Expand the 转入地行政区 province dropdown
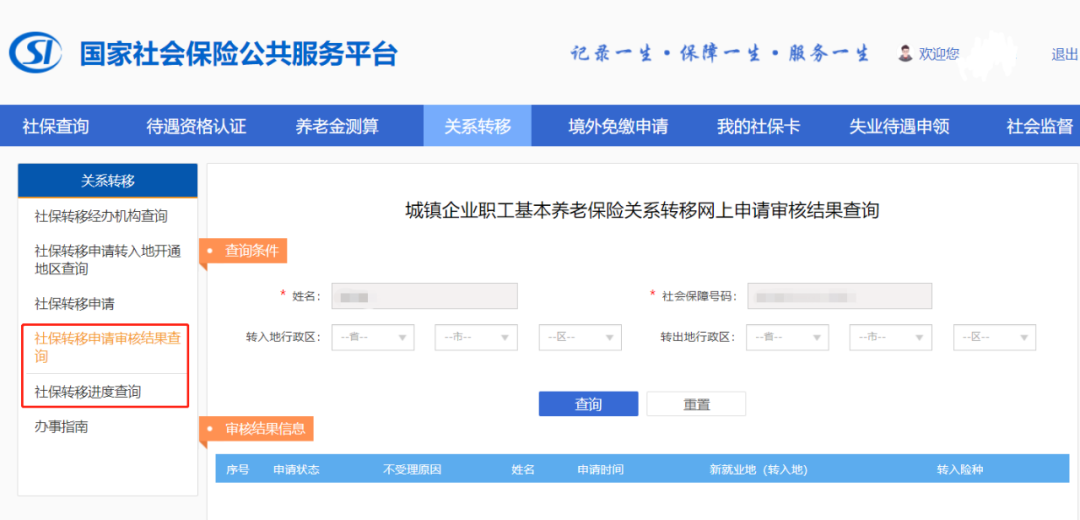Screen dimensions: 1080x520 click(x=373, y=337)
